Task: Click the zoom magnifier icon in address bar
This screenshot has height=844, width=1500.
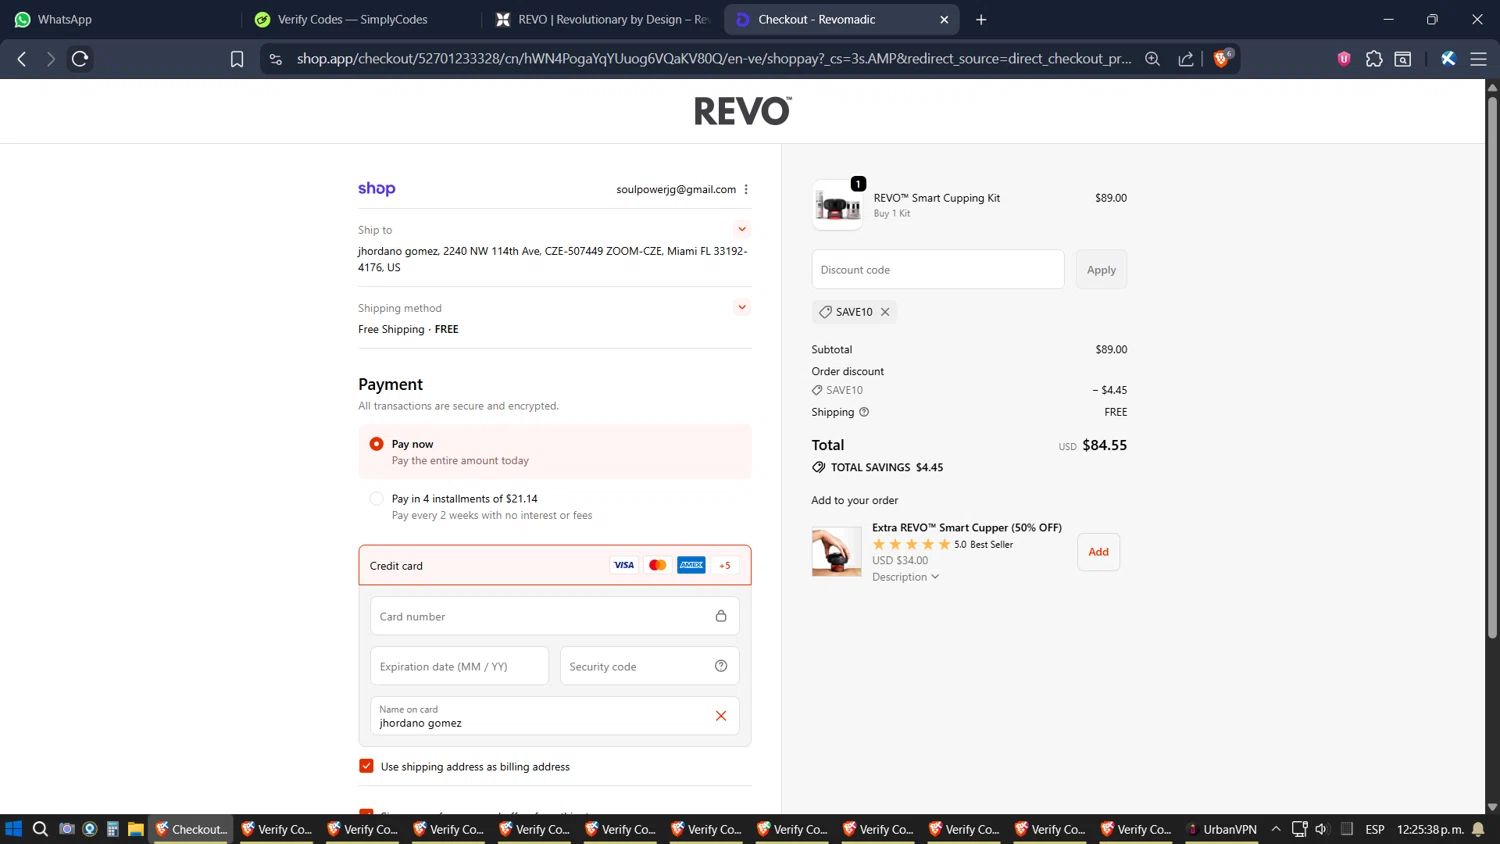Action: [1152, 59]
